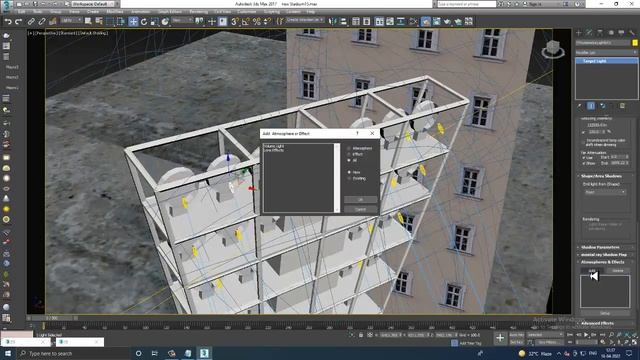Click the Configure Modifier Sets icon
Viewport: 640px width, 360px height.
click(622, 106)
